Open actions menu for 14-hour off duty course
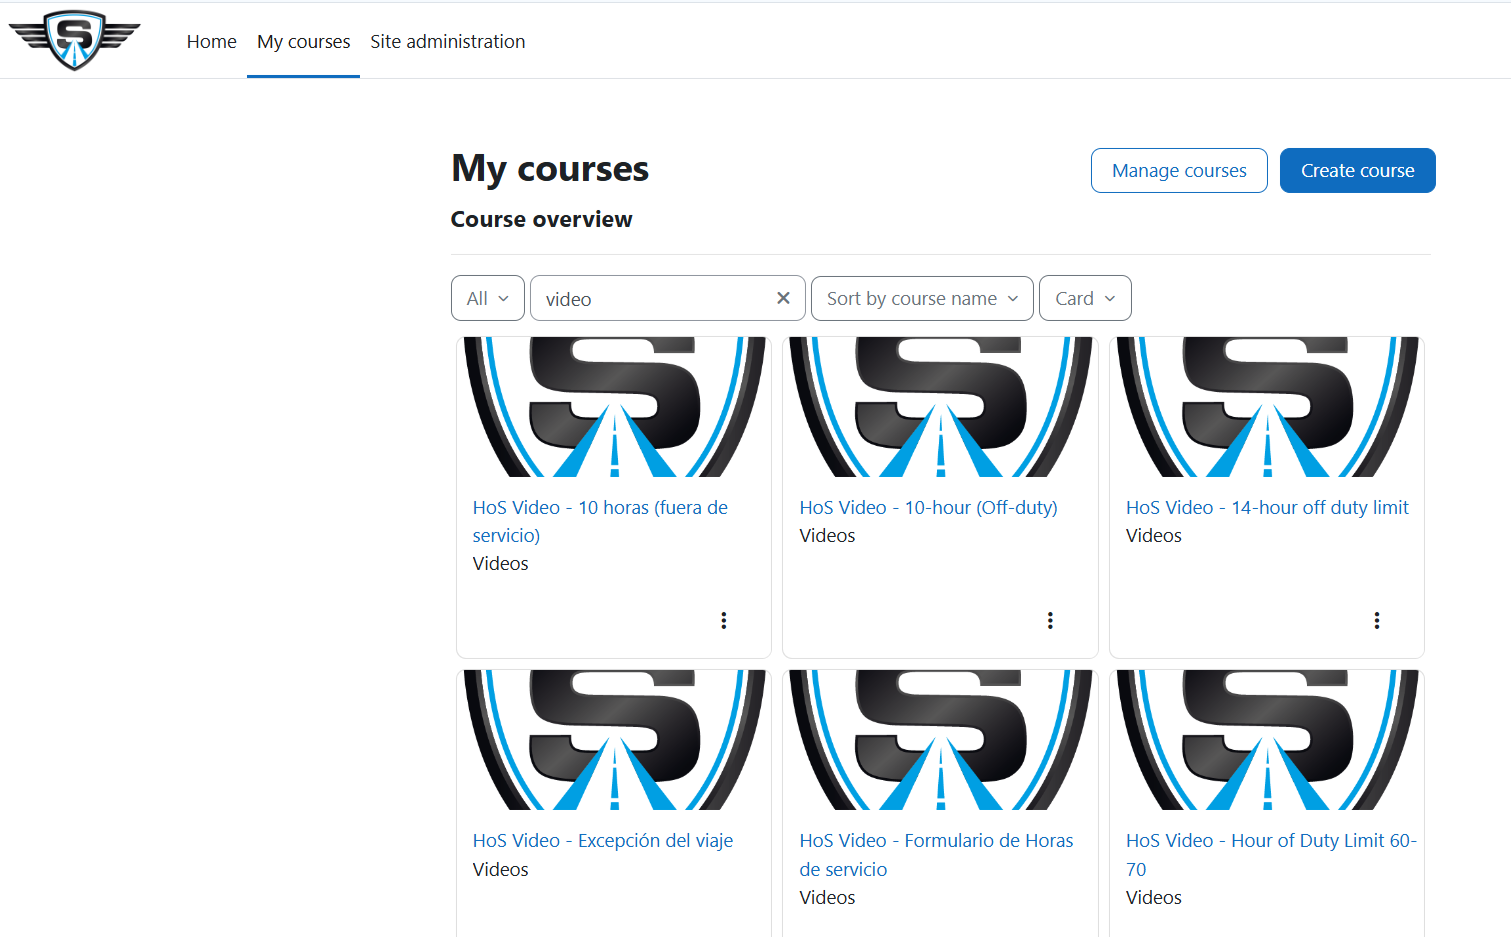 pos(1377,620)
